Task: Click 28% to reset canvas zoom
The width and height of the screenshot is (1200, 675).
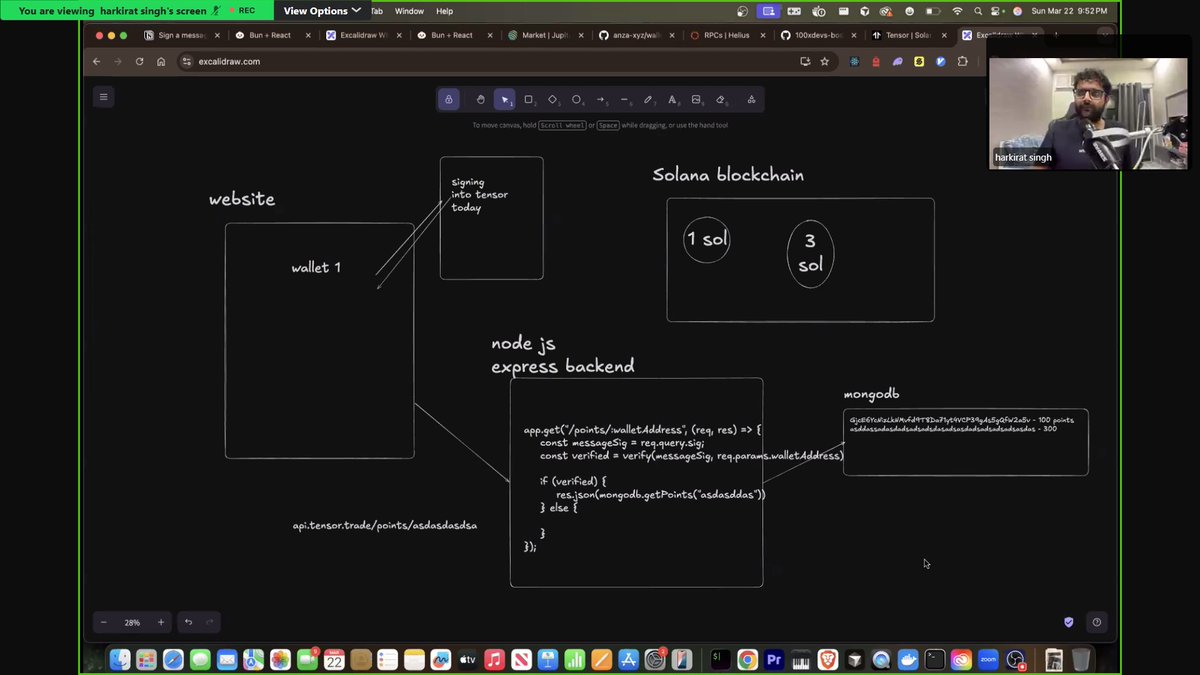Action: pos(131,622)
